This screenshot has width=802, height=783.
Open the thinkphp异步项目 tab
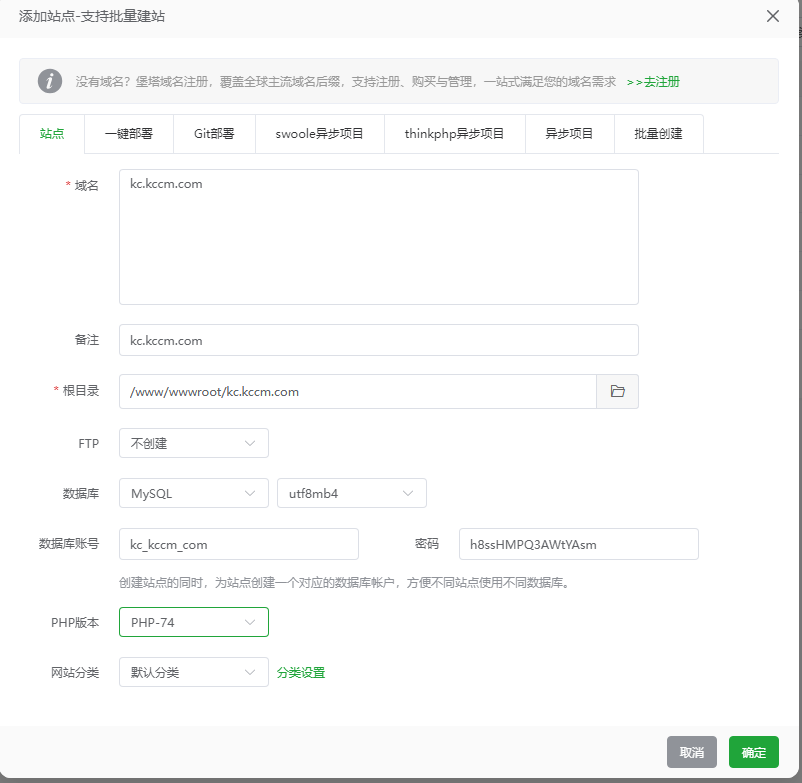(x=455, y=134)
